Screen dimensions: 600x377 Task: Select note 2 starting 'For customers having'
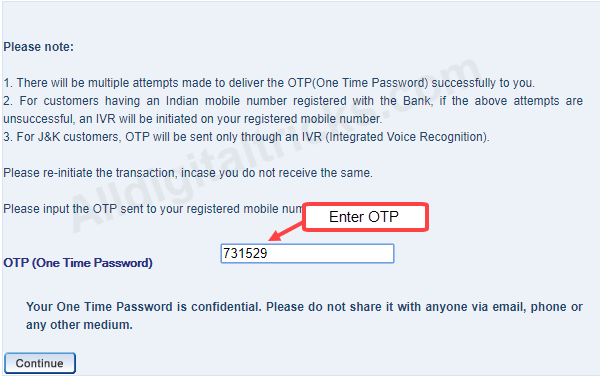point(293,110)
